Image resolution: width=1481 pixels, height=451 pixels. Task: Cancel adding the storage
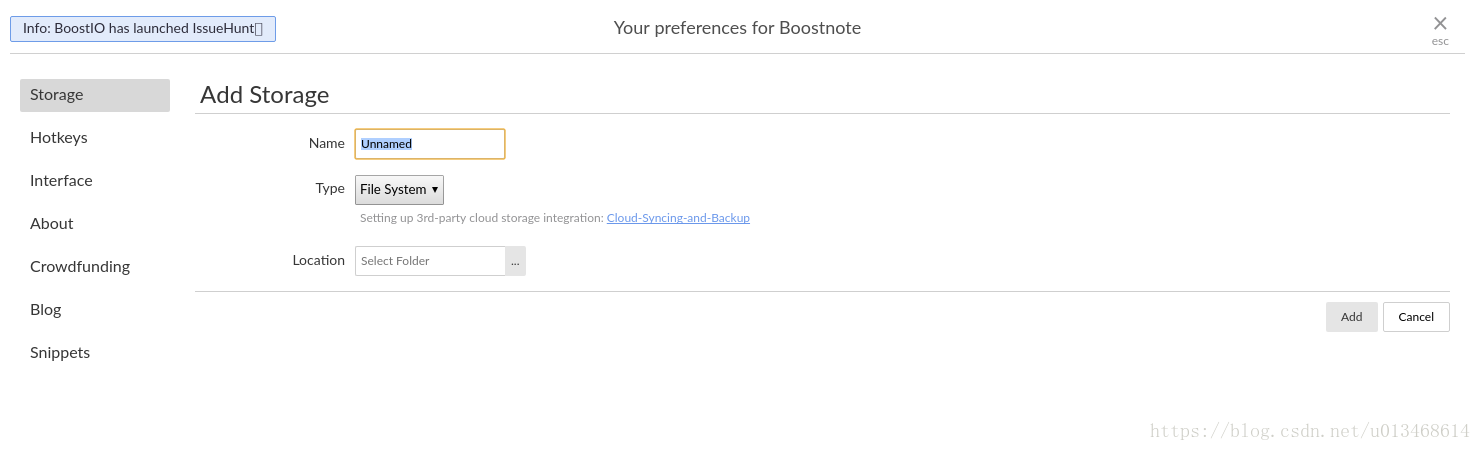tap(1415, 317)
